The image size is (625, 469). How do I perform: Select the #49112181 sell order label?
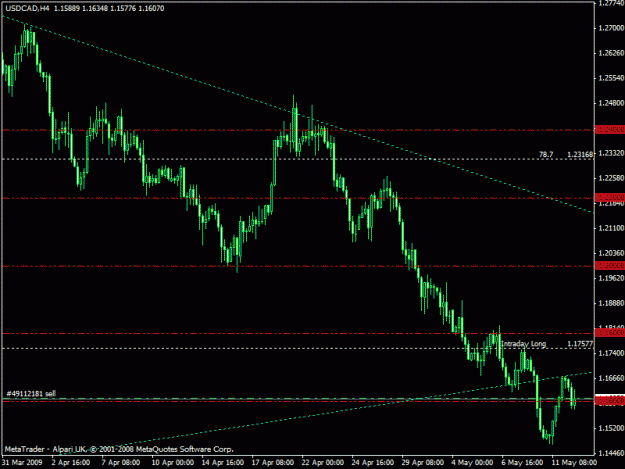click(31, 394)
